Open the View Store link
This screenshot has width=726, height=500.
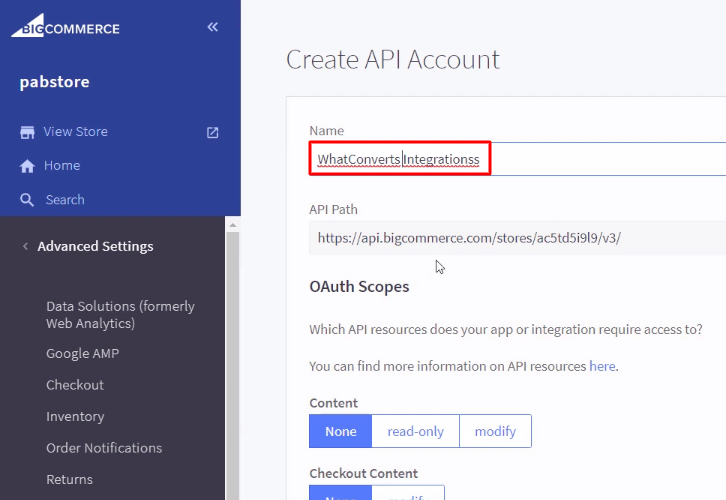75,131
